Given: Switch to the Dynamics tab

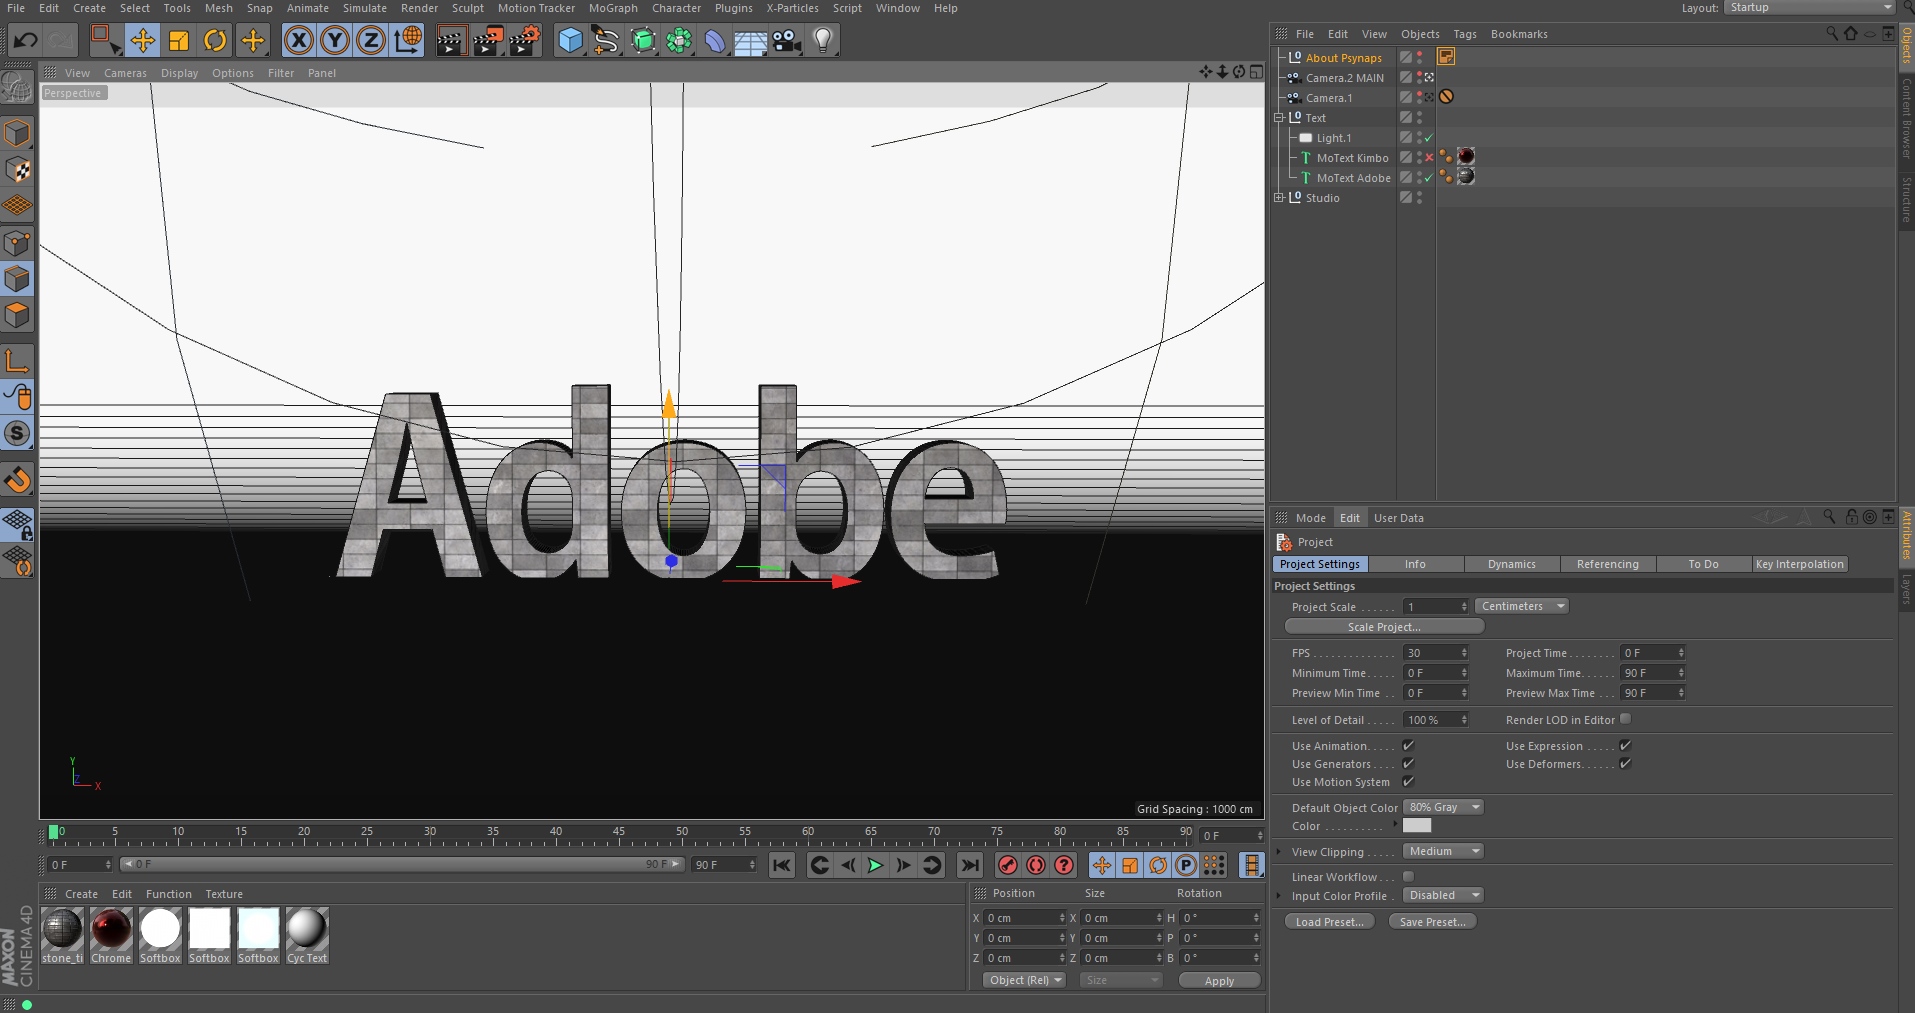Looking at the screenshot, I should pyautogui.click(x=1511, y=564).
